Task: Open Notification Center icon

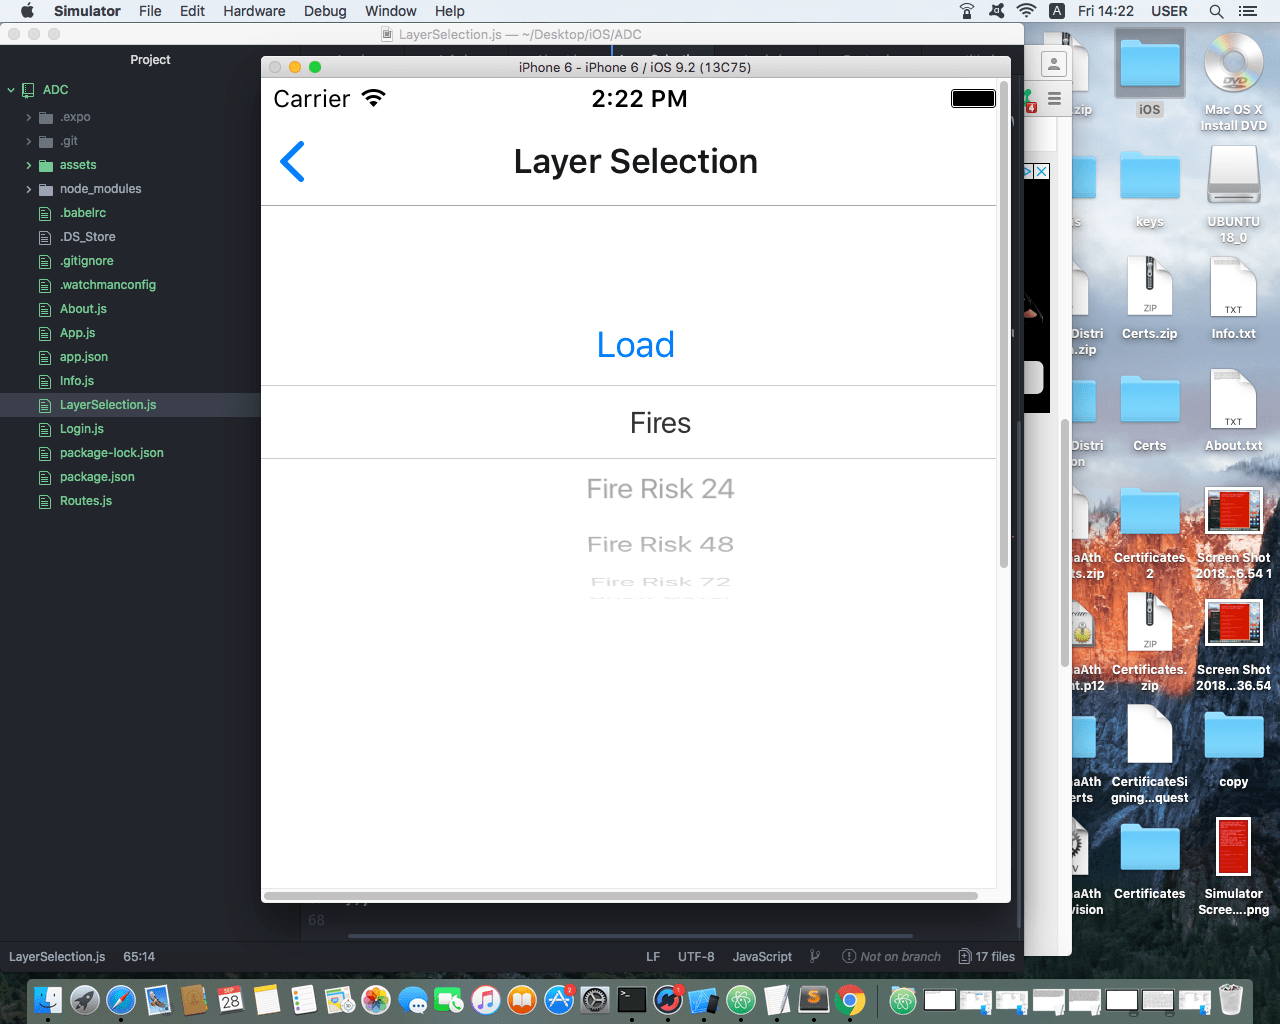Action: coord(1247,11)
